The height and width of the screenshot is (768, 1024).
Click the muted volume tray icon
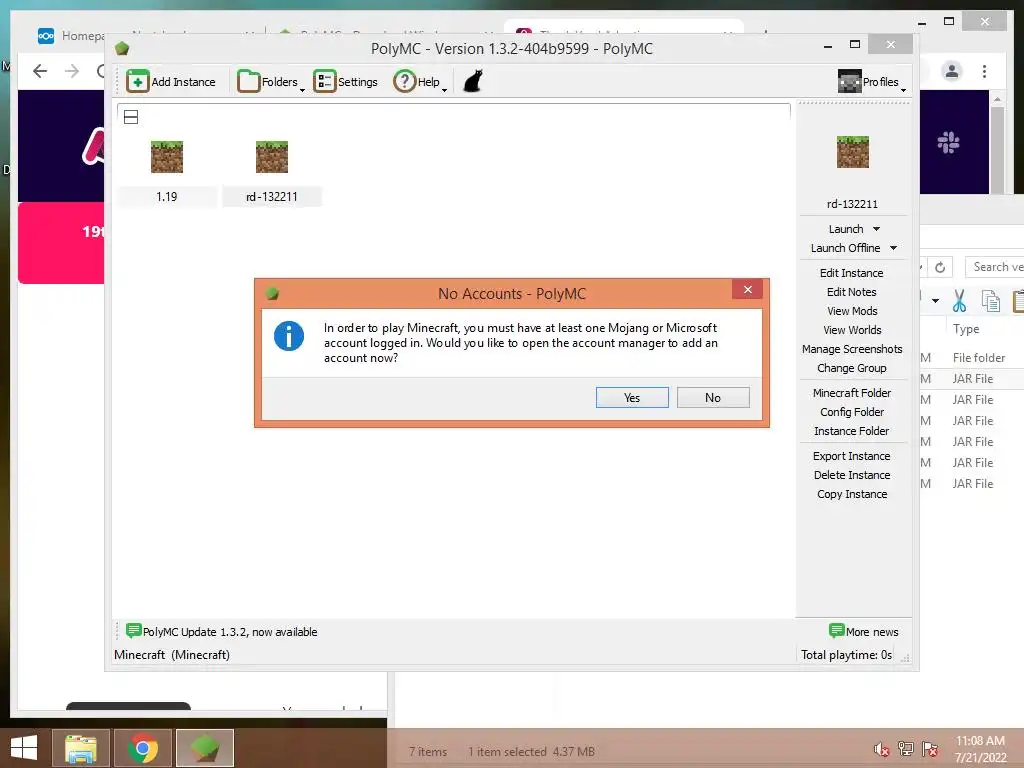[882, 749]
